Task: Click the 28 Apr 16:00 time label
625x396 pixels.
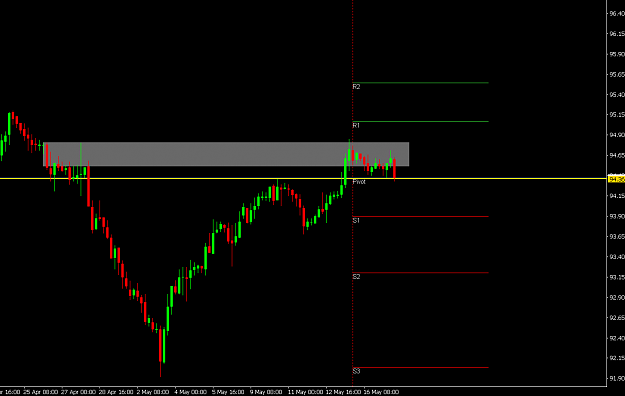Action: [116, 392]
